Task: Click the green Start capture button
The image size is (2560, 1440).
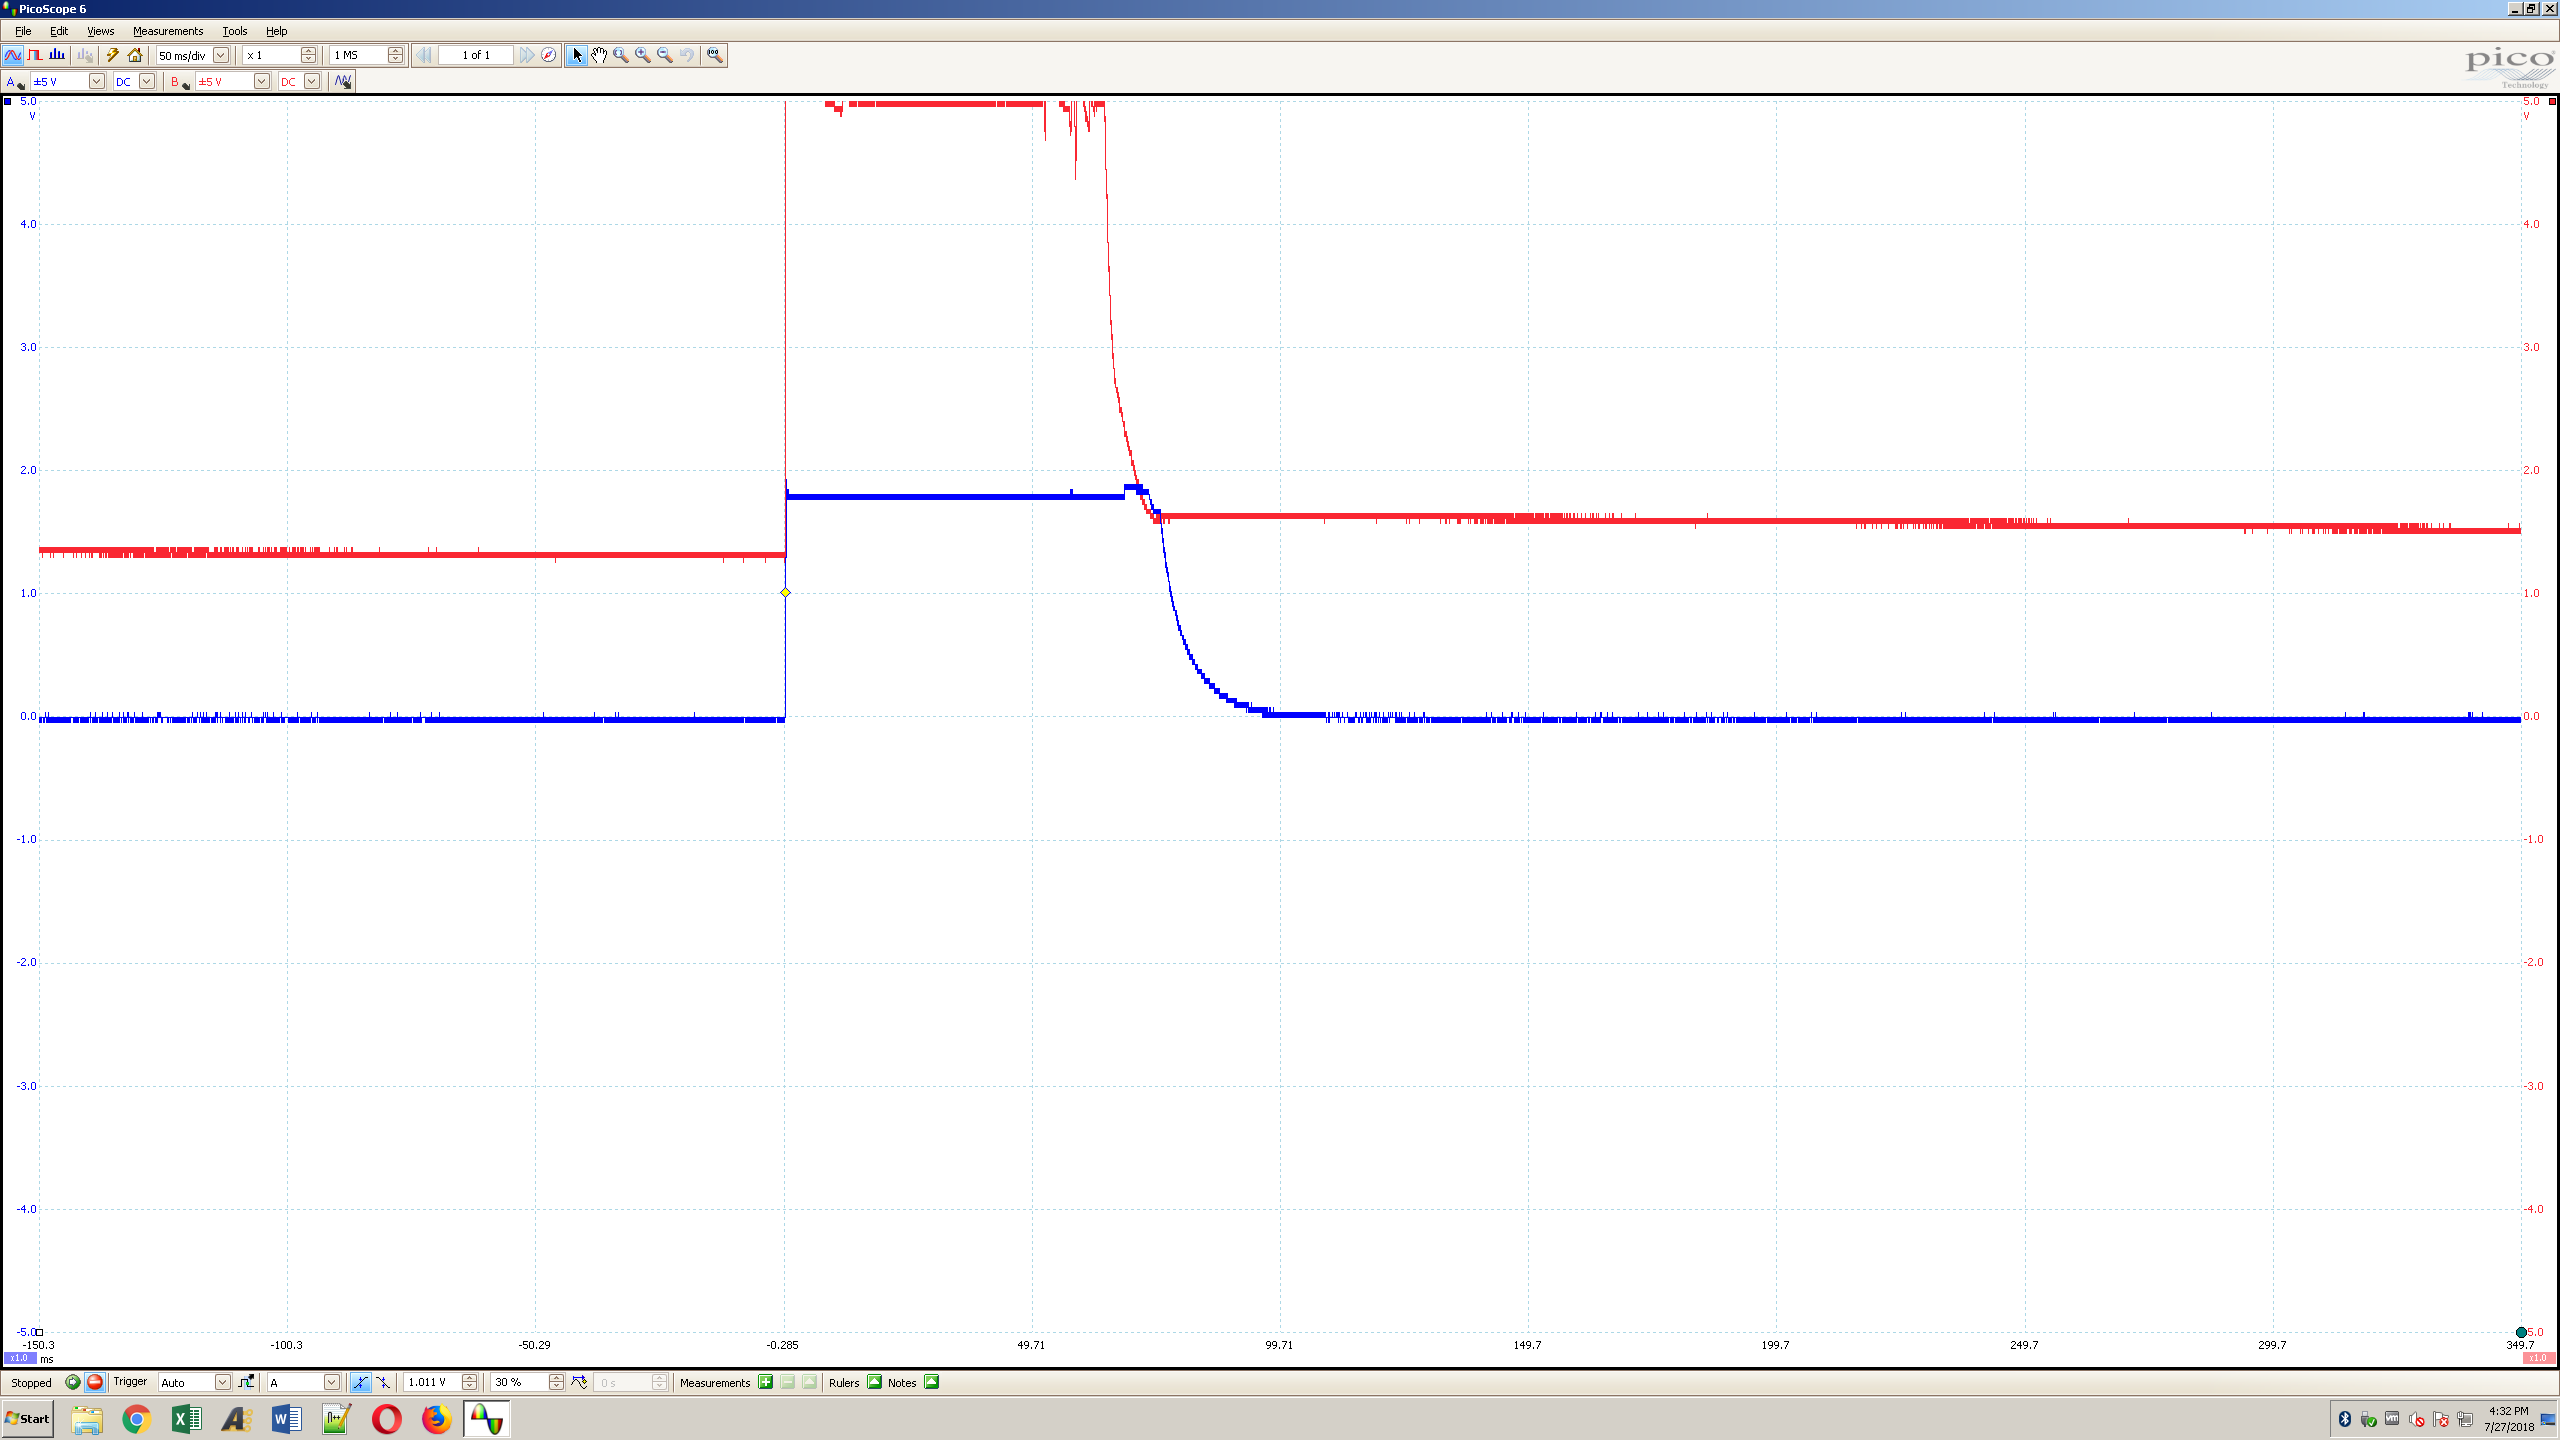Action: pos(72,1382)
